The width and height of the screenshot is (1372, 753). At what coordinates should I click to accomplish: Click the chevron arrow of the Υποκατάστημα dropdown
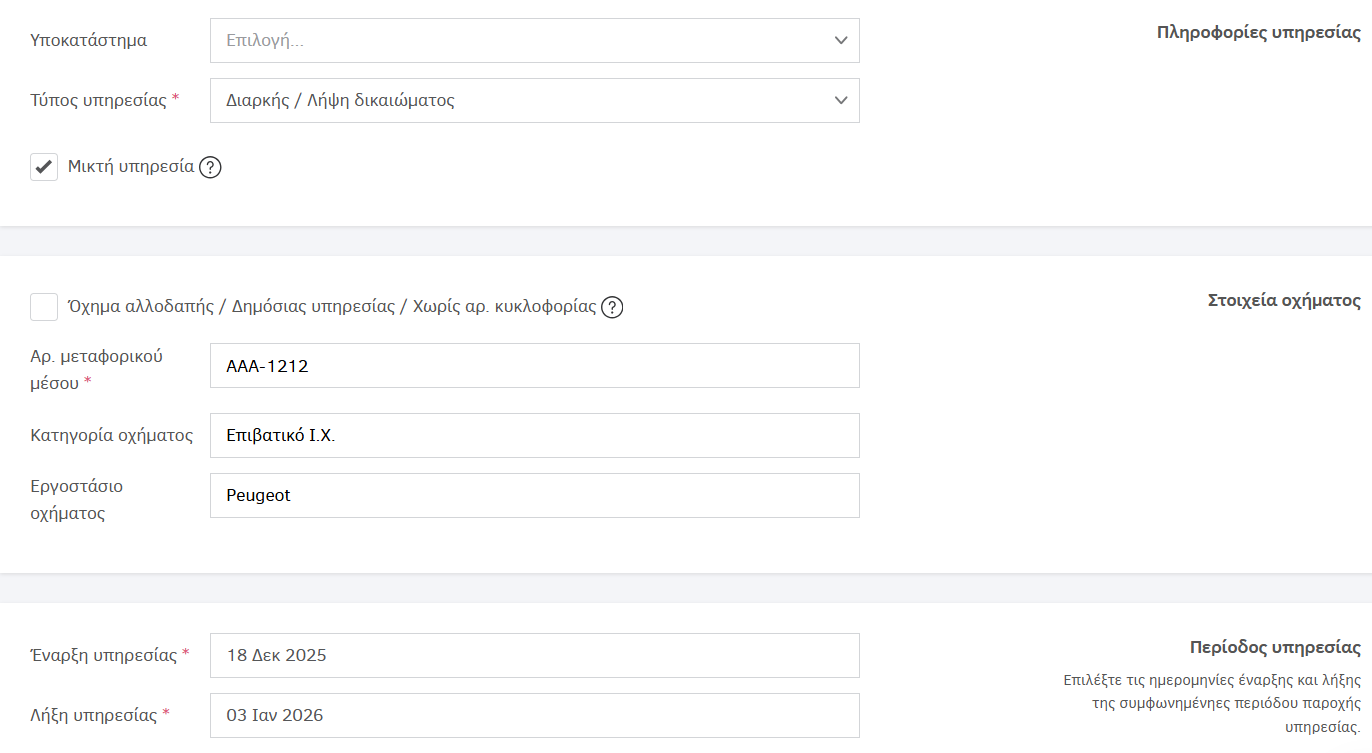pyautogui.click(x=840, y=41)
